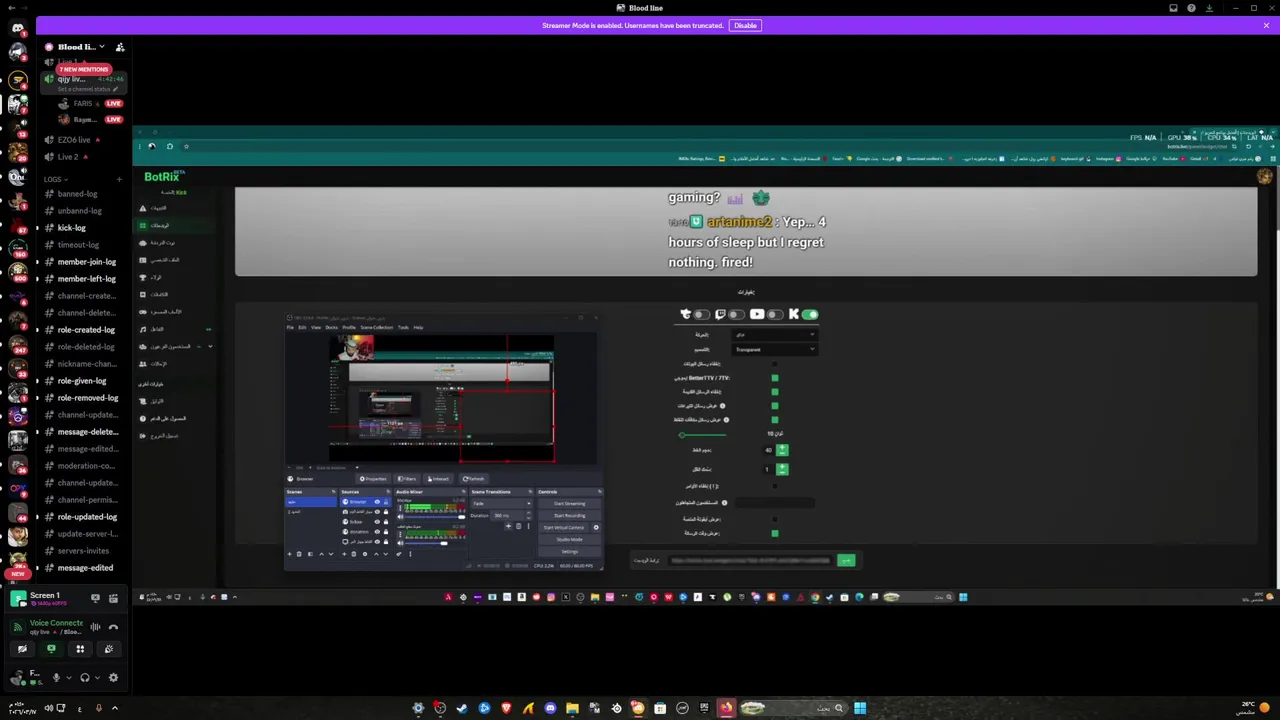Disconnect from voice with the hang-up icon
The width and height of the screenshot is (1280, 720).
pos(113,627)
